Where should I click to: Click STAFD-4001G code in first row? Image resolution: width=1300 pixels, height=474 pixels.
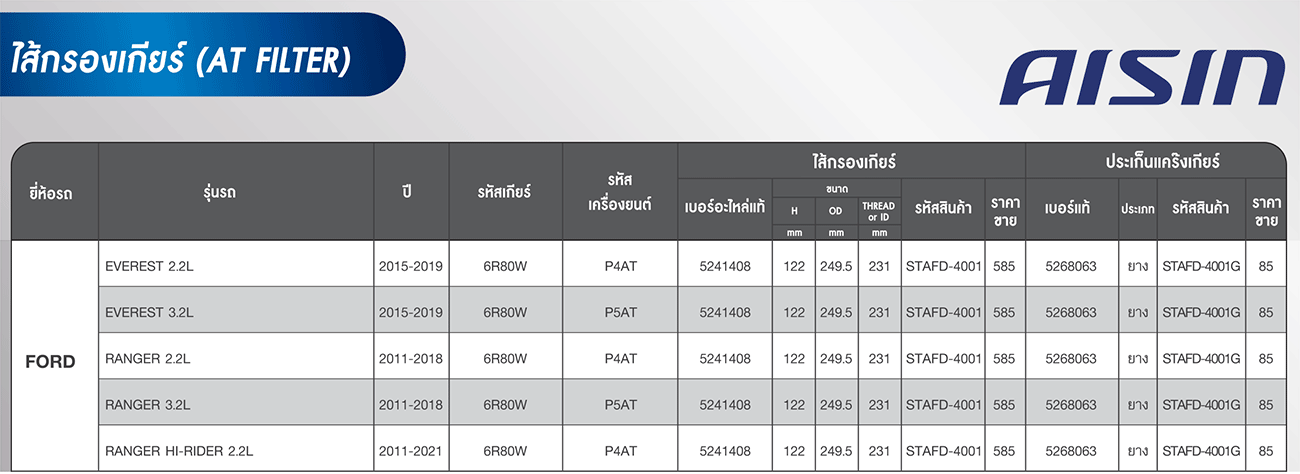(1201, 267)
